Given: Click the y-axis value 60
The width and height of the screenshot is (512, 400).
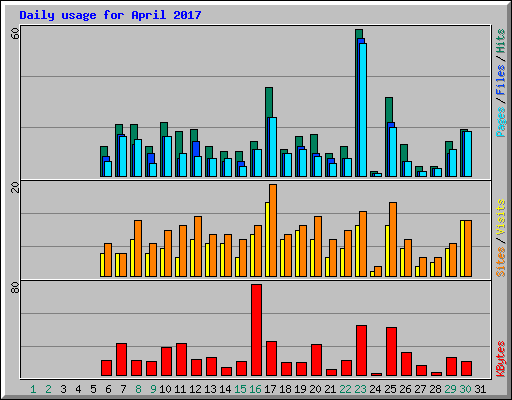Looking at the screenshot, I should (x=15, y=33).
